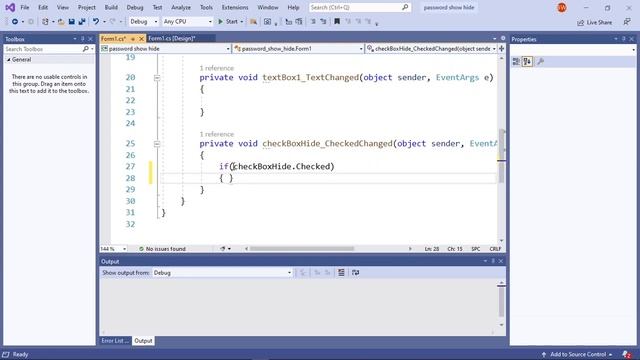Click the bookmark toggle icon in toolbar

[337, 22]
